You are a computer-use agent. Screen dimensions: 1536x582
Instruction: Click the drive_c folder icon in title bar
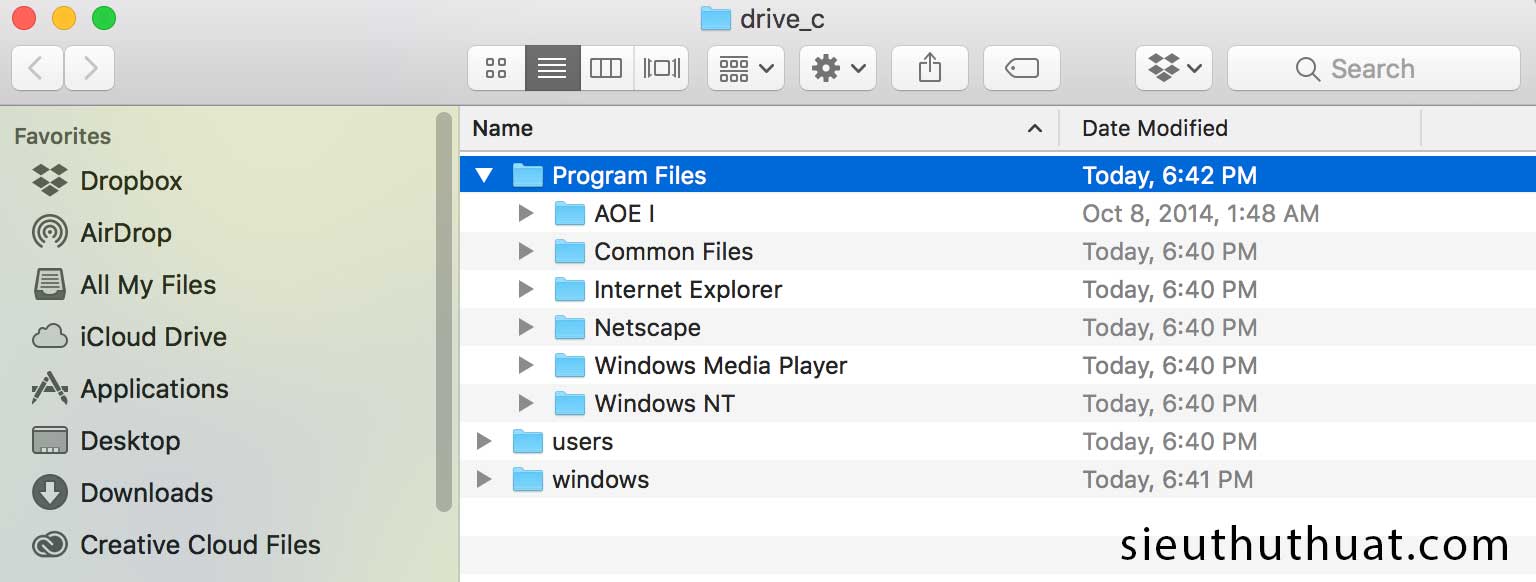point(715,19)
